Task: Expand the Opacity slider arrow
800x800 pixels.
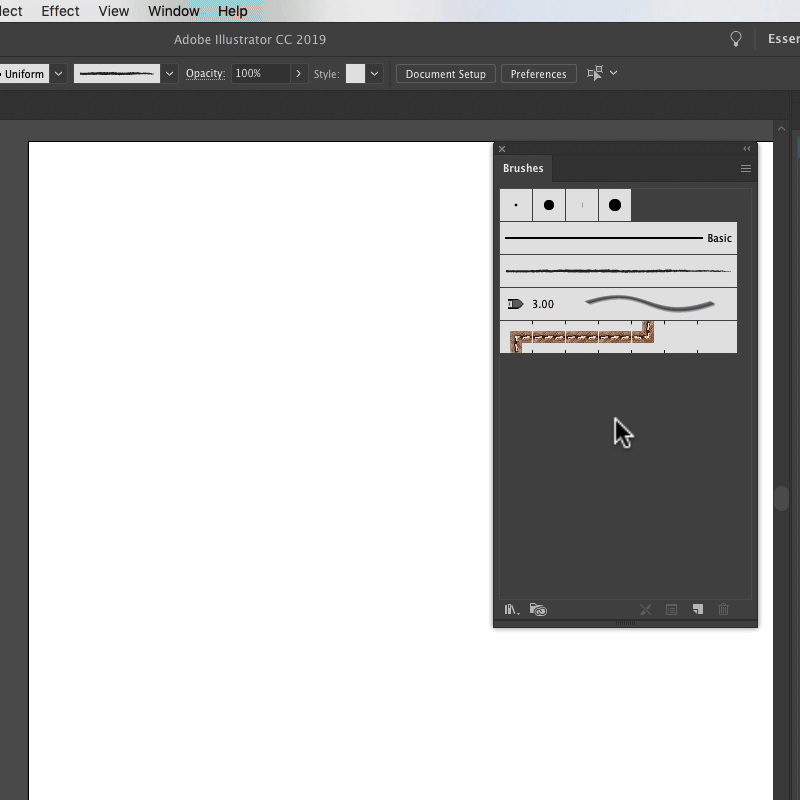Action: (x=298, y=73)
